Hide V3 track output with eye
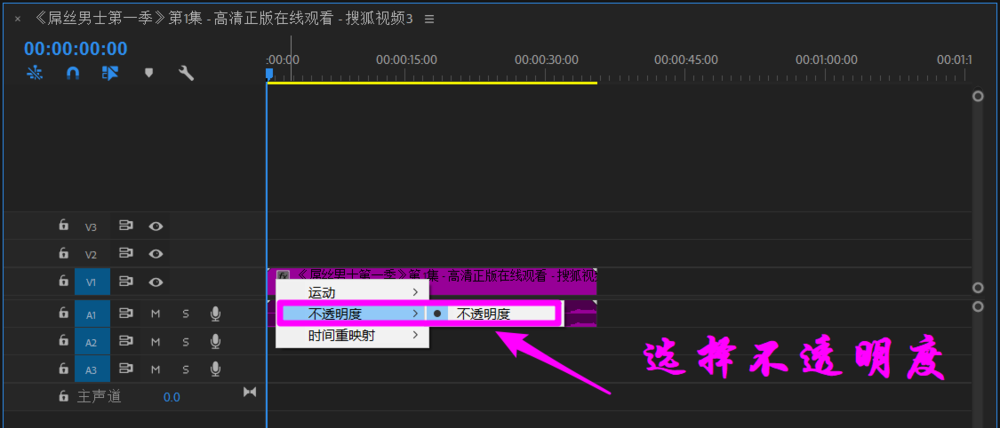This screenshot has height=428, width=1000. pyautogui.click(x=156, y=226)
